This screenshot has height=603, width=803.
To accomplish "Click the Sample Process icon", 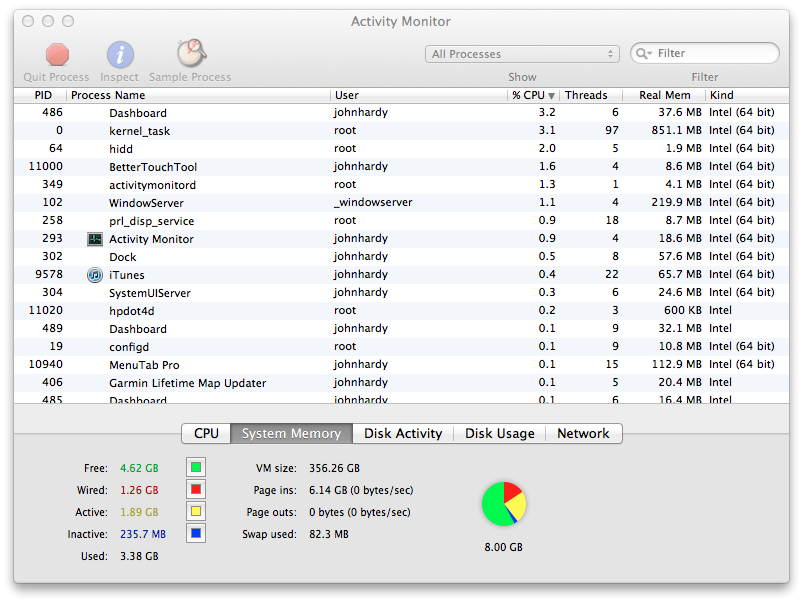I will 191,53.
